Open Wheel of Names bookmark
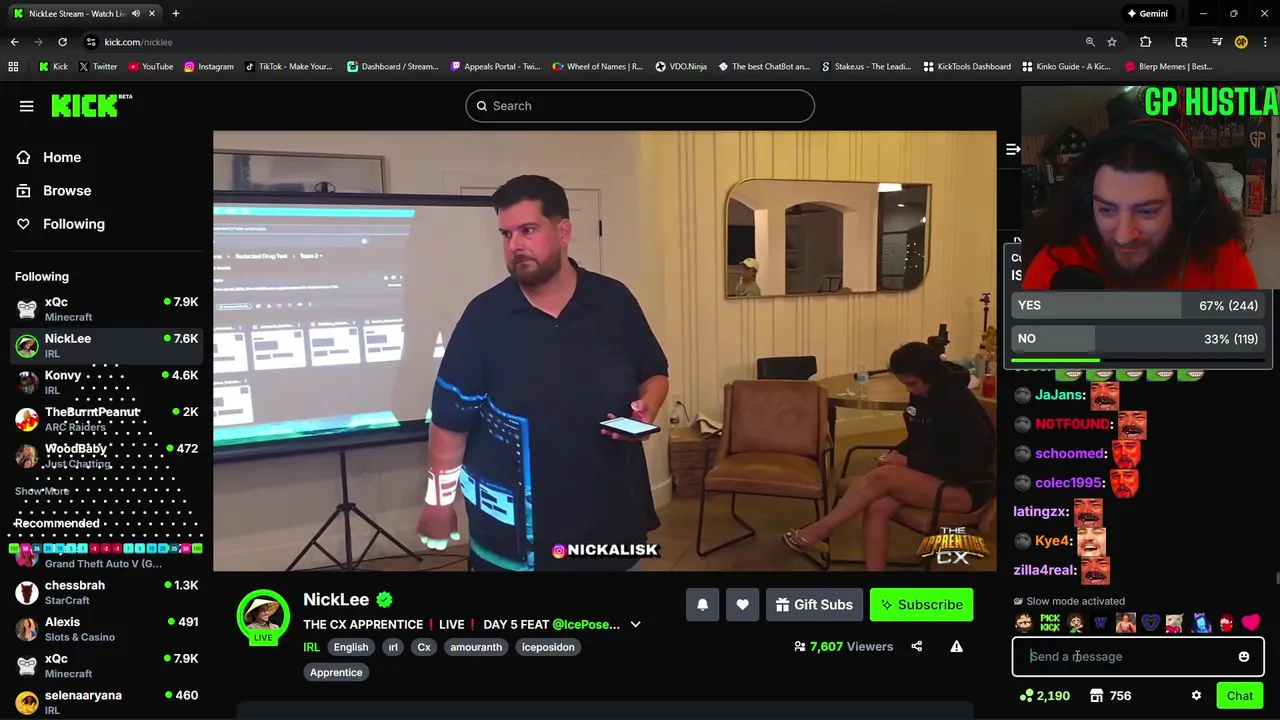Image resolution: width=1280 pixels, height=720 pixels. click(597, 67)
